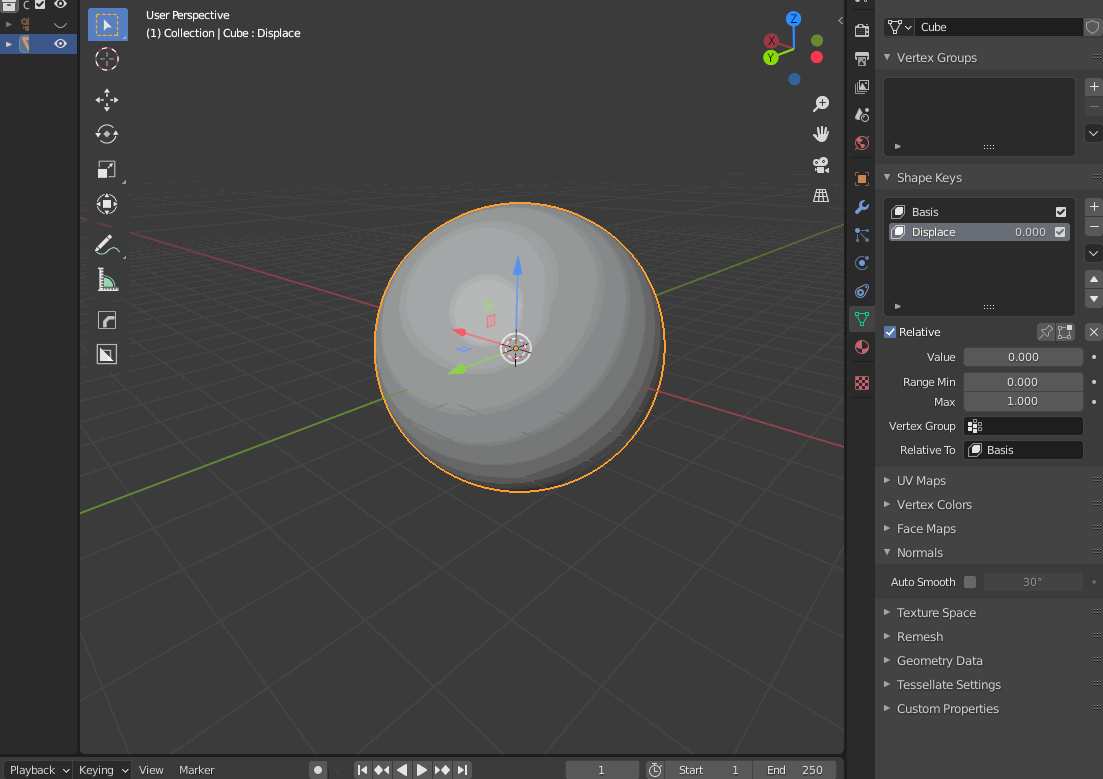This screenshot has height=779, width=1103.
Task: Toggle the shape key pin button
Action: click(1046, 332)
